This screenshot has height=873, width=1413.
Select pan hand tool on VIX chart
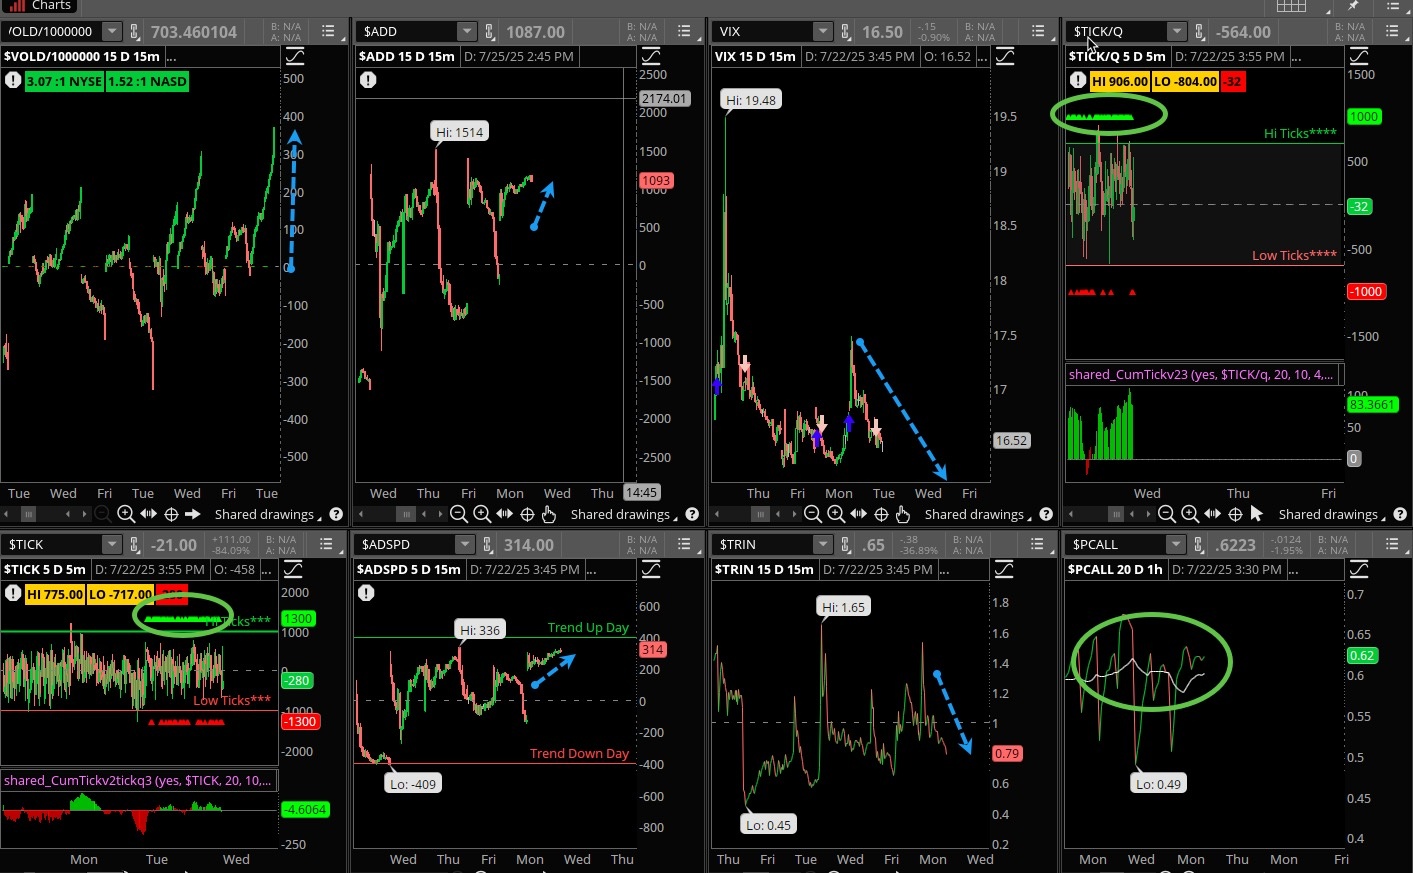click(903, 514)
